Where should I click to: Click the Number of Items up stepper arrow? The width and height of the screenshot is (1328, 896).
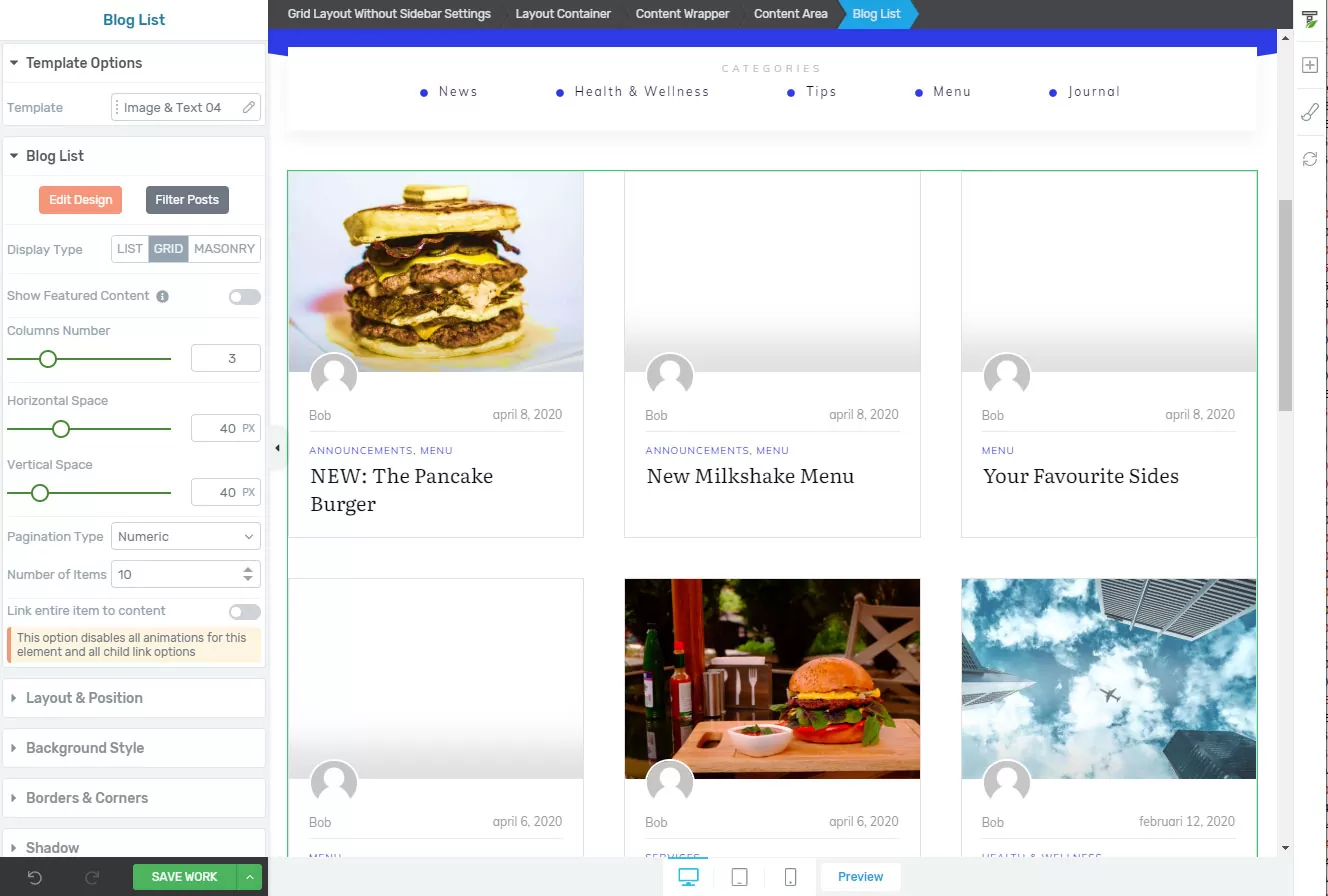[246, 569]
